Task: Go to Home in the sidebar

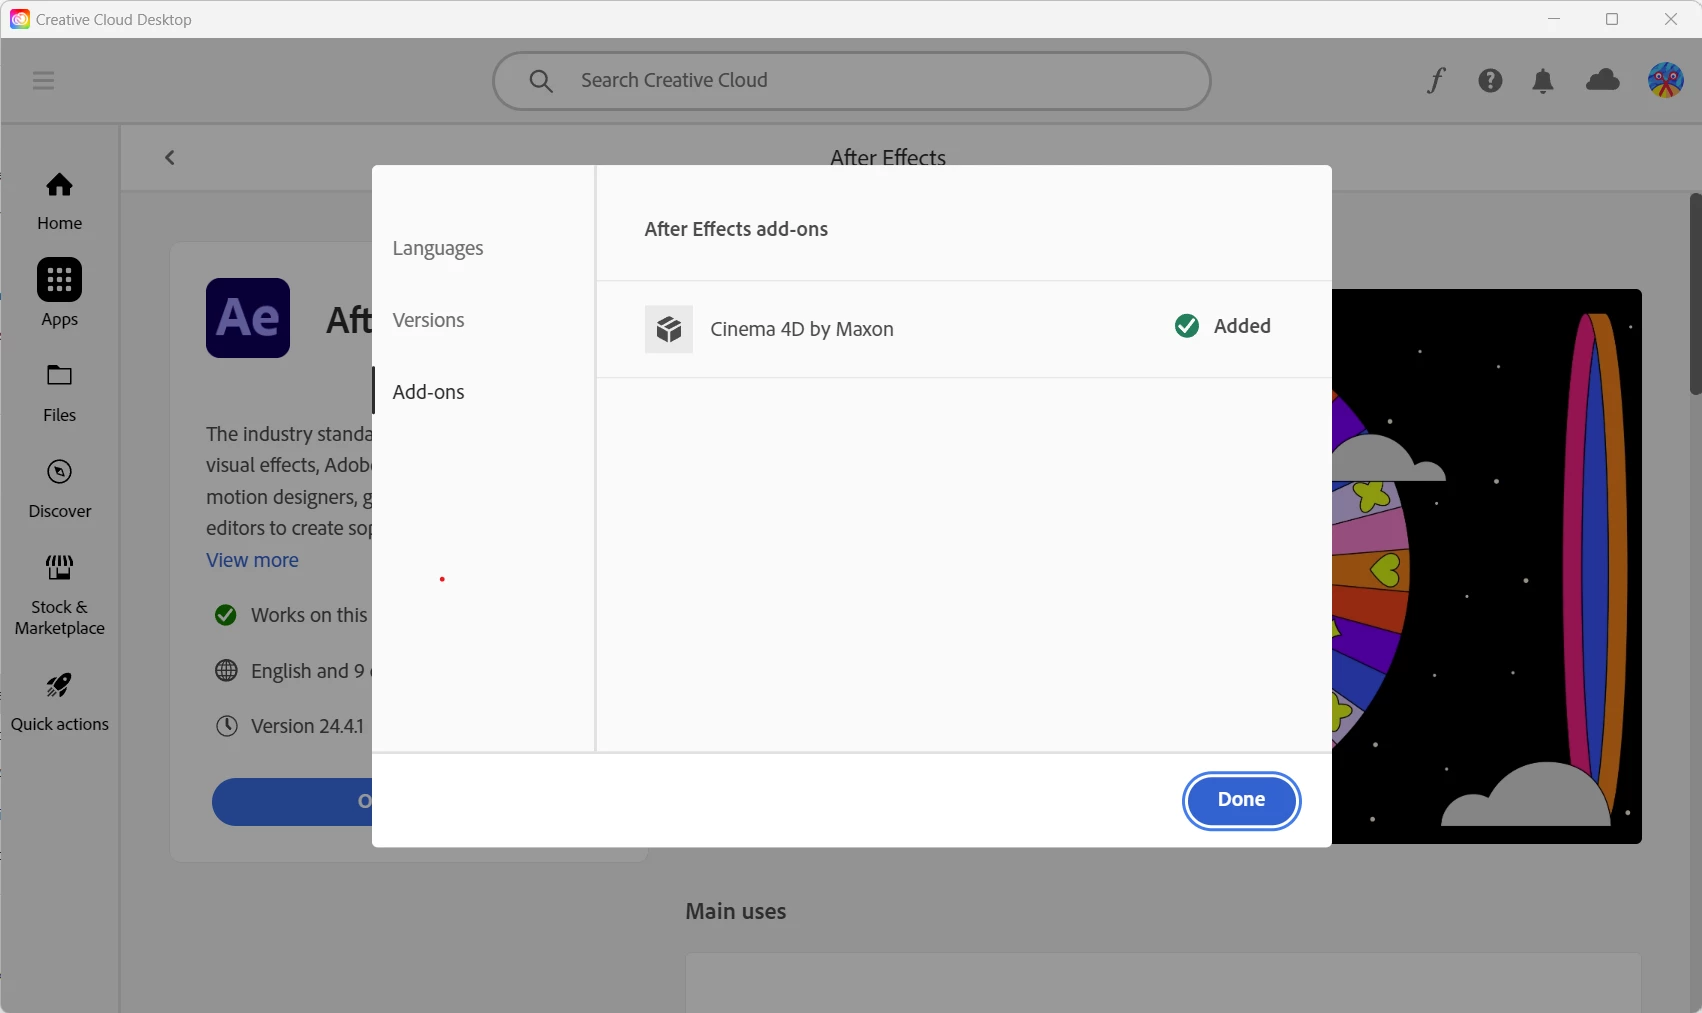Action: 59,201
